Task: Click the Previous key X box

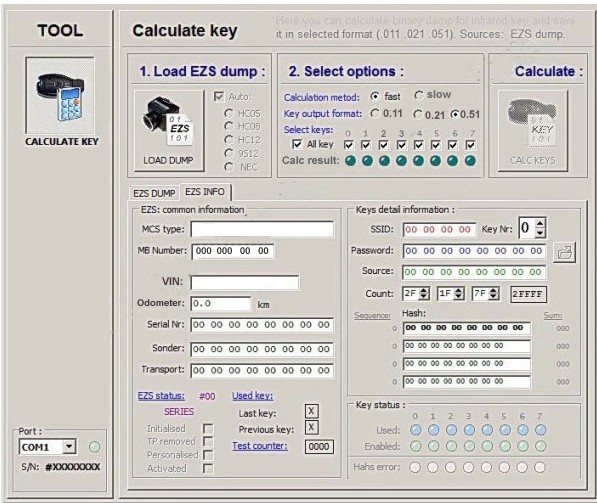Action: tap(311, 427)
